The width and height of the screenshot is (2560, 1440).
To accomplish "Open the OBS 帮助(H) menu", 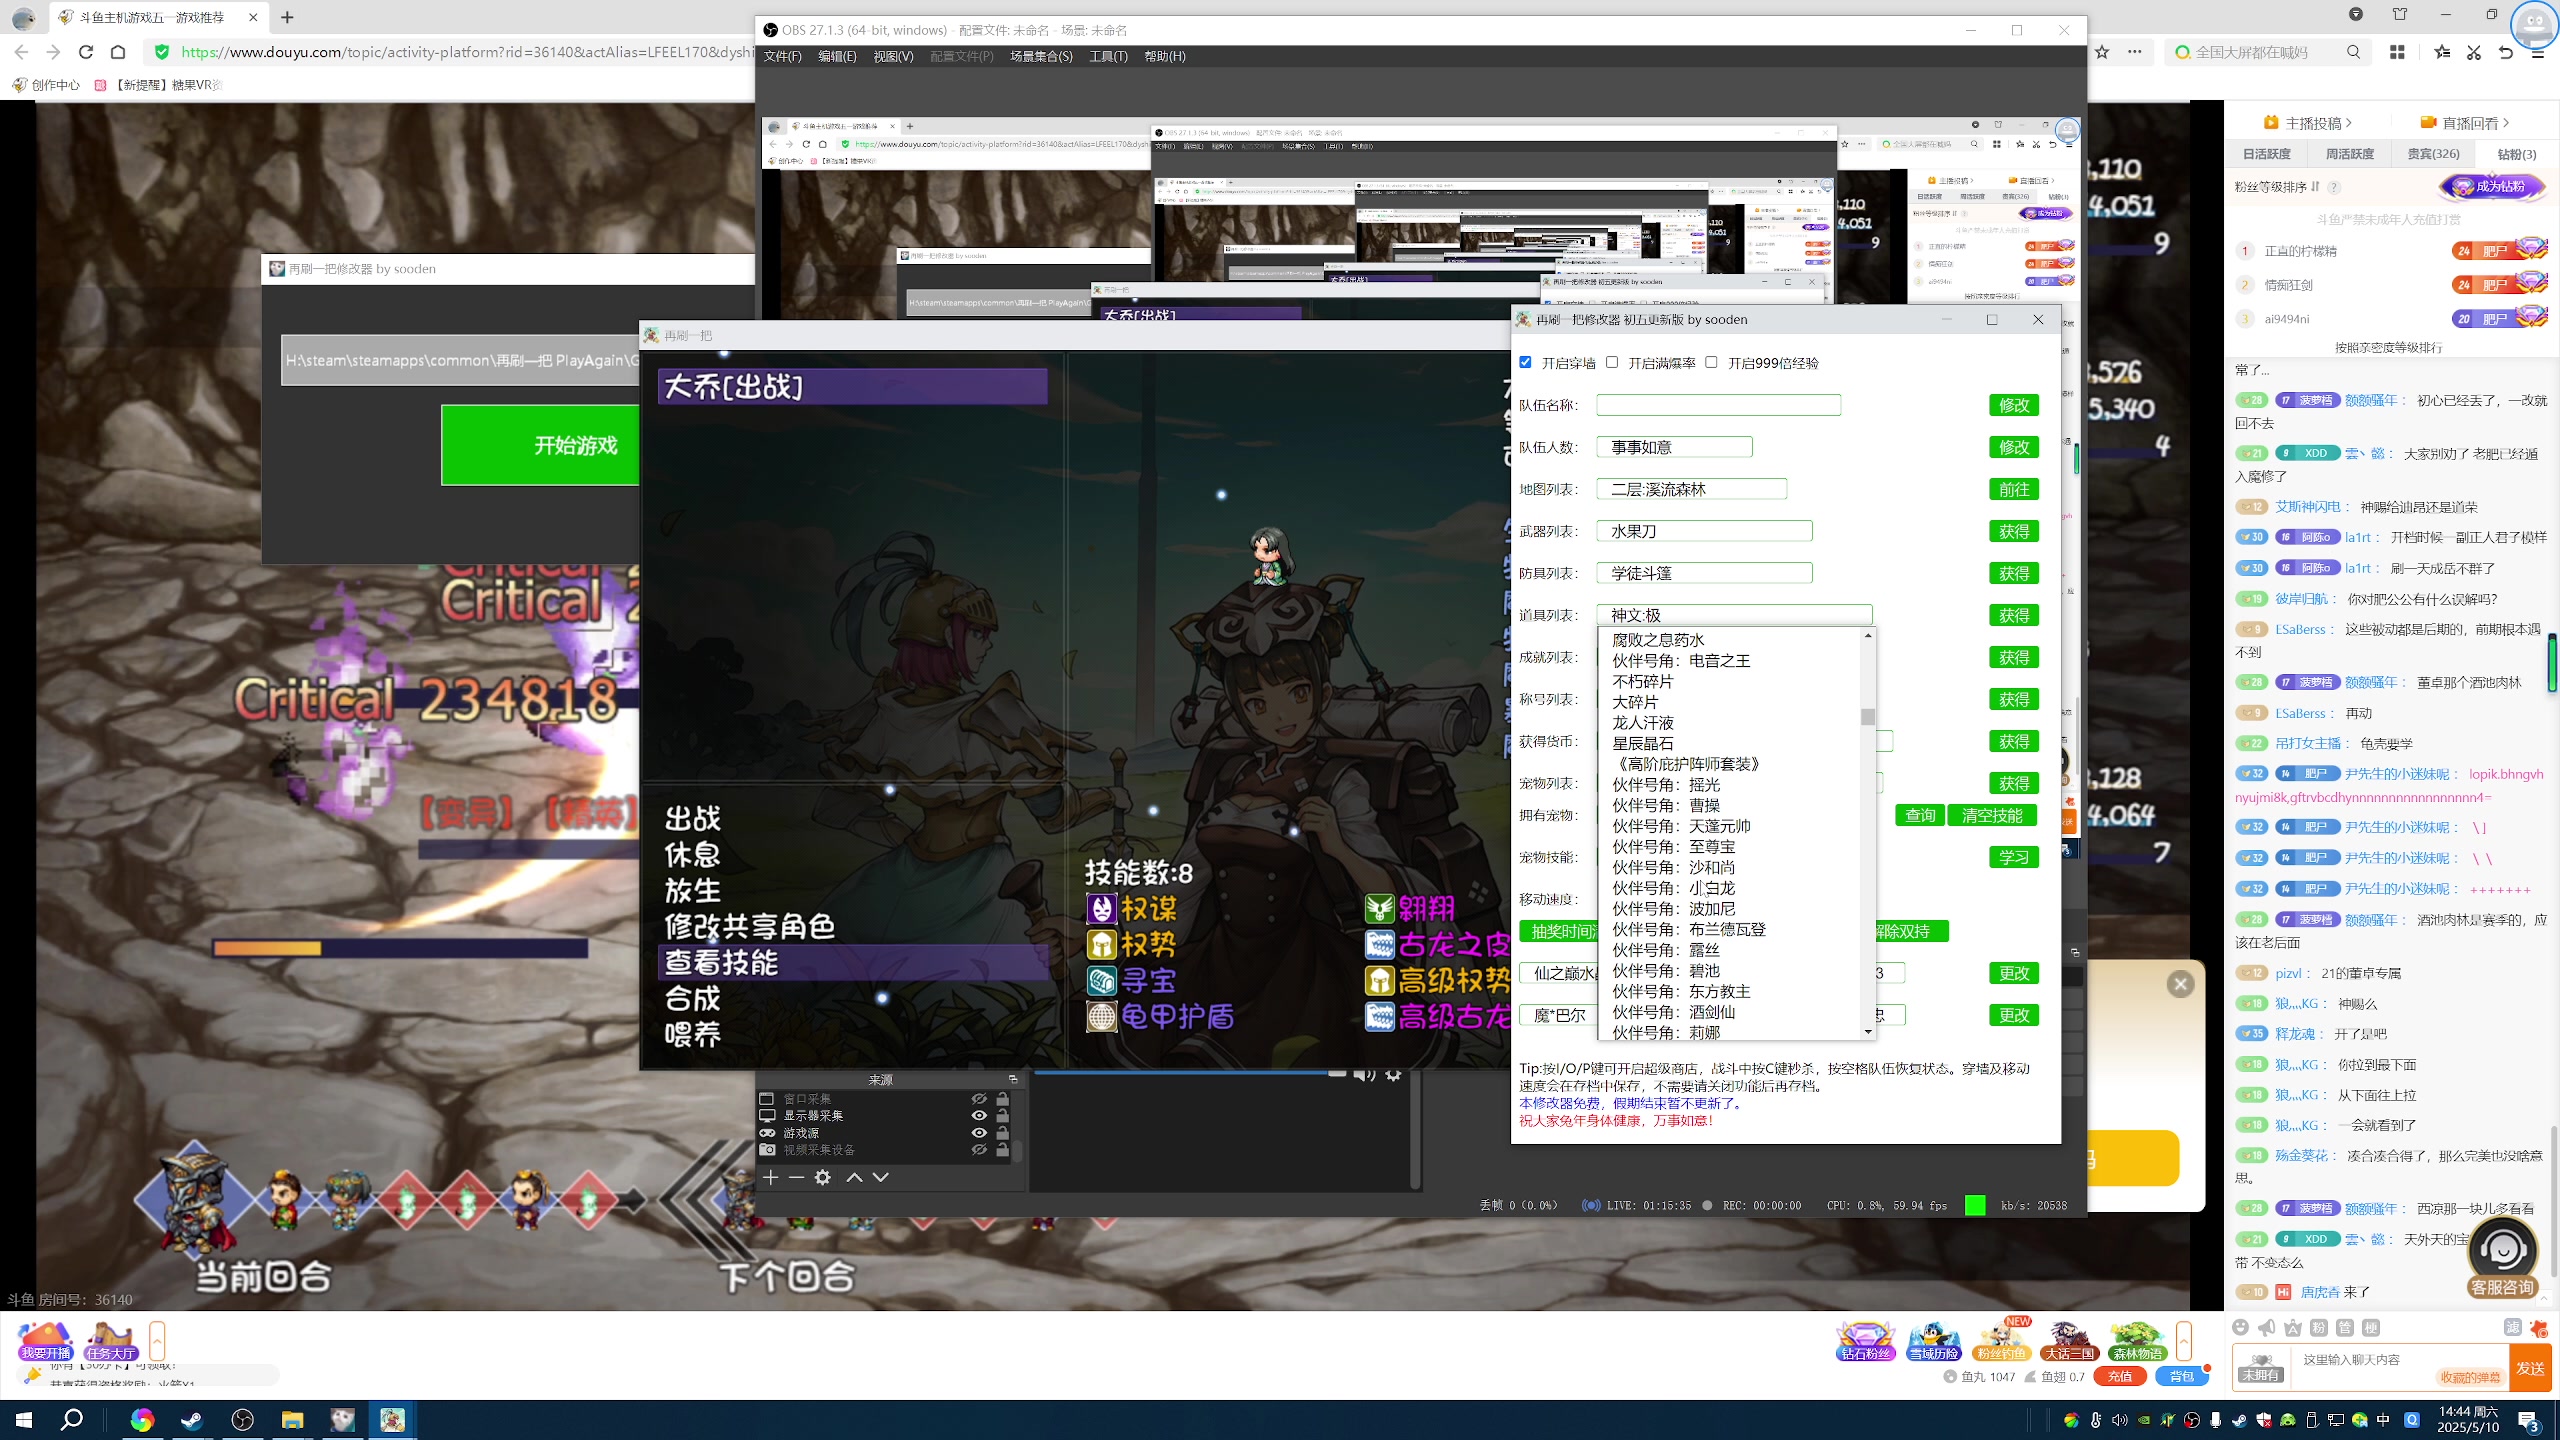I will click(x=1165, y=56).
